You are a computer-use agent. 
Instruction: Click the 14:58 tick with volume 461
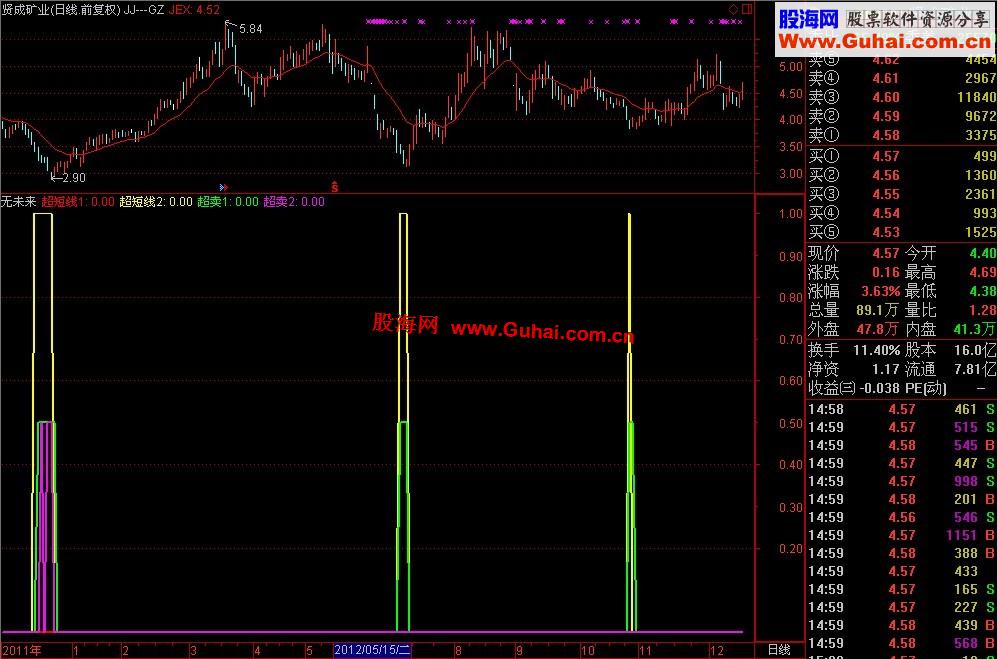click(902, 409)
